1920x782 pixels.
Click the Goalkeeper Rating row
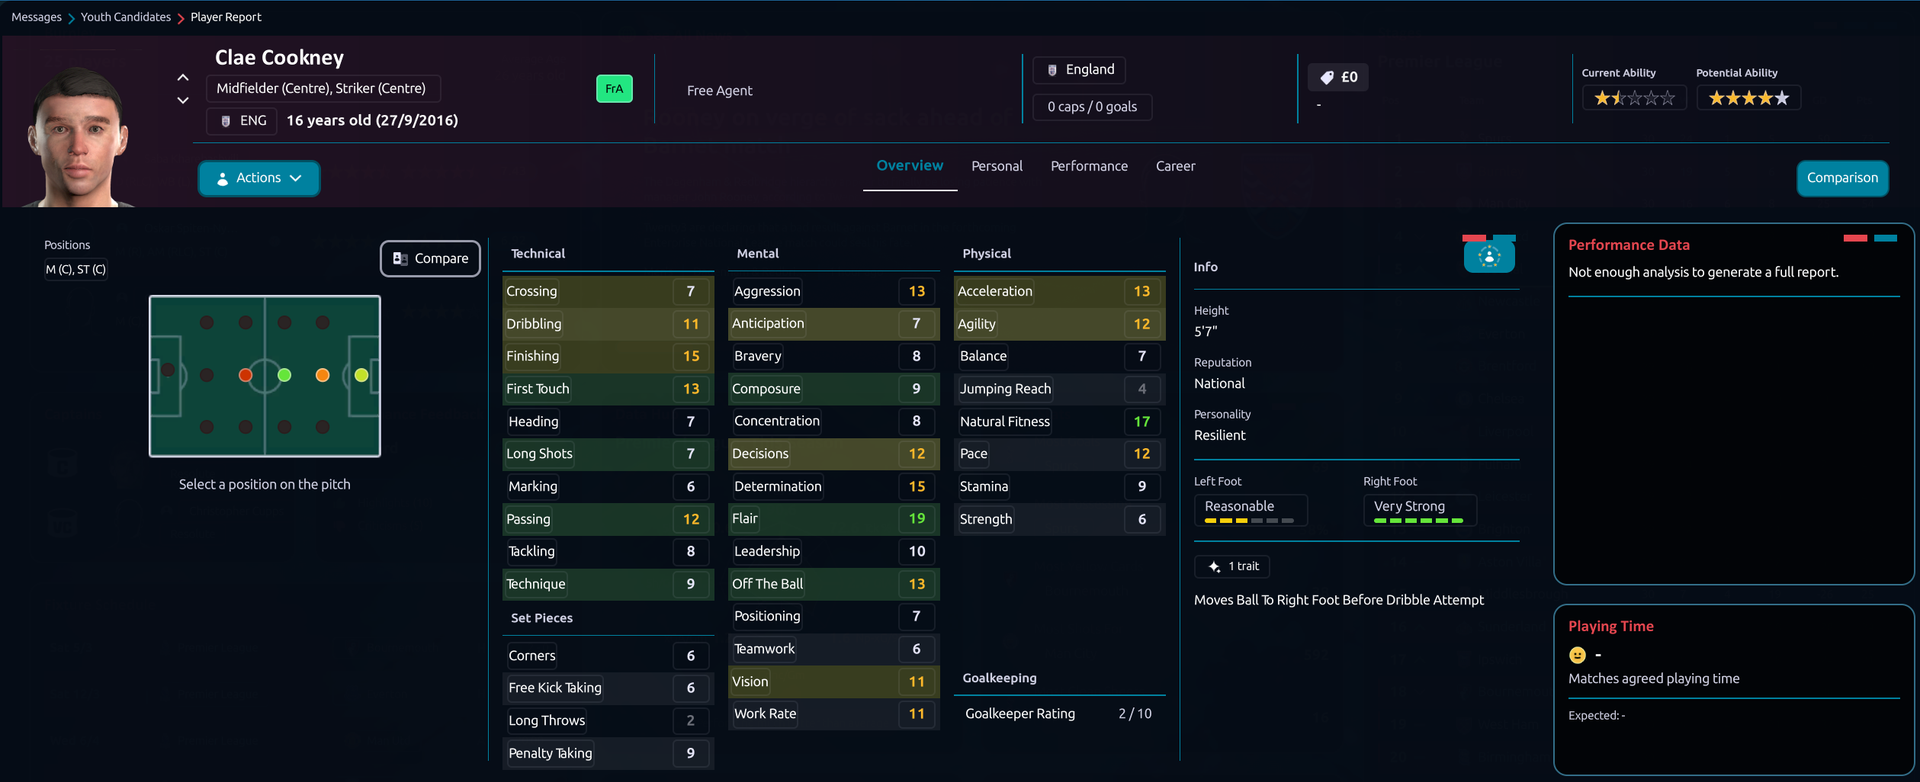pos(1060,714)
